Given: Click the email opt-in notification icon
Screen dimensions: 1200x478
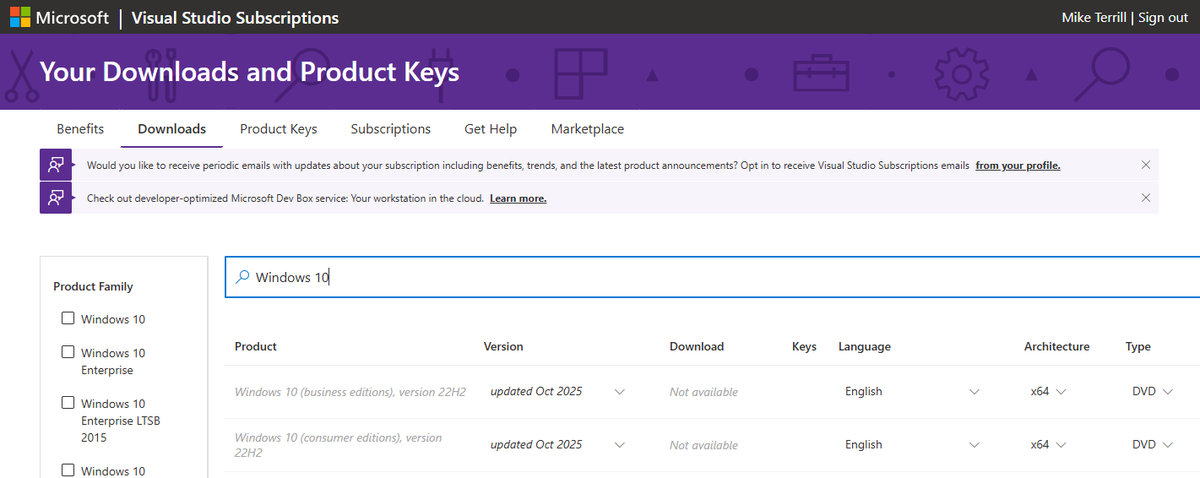Looking at the screenshot, I should [55, 165].
